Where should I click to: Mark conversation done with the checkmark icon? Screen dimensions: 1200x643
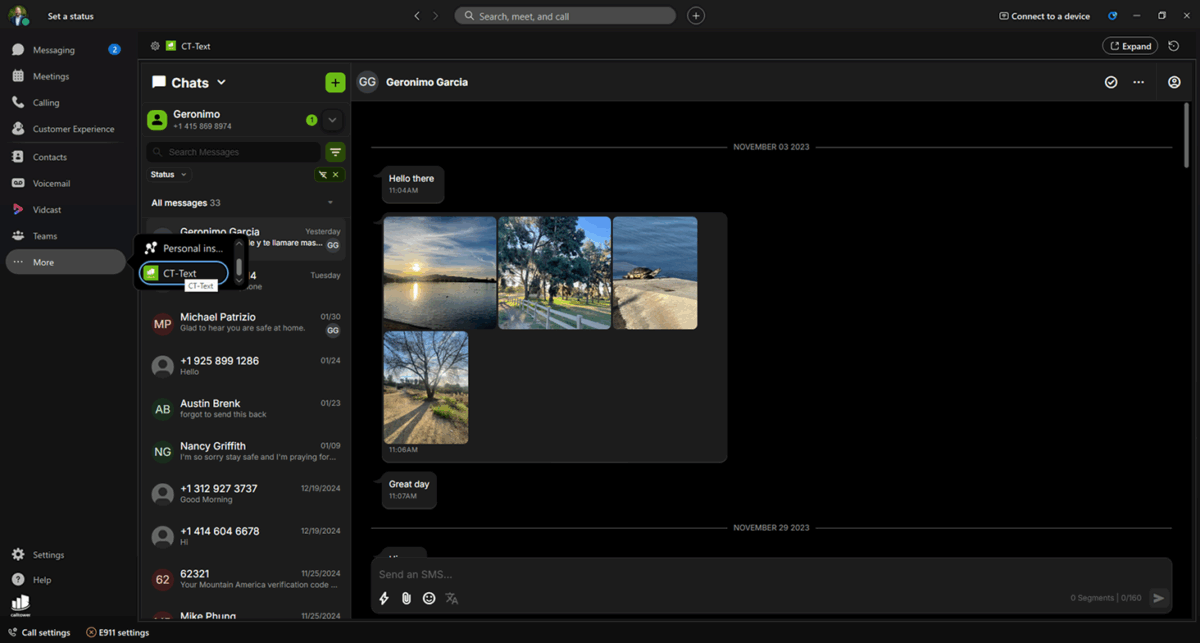[x=1111, y=82]
